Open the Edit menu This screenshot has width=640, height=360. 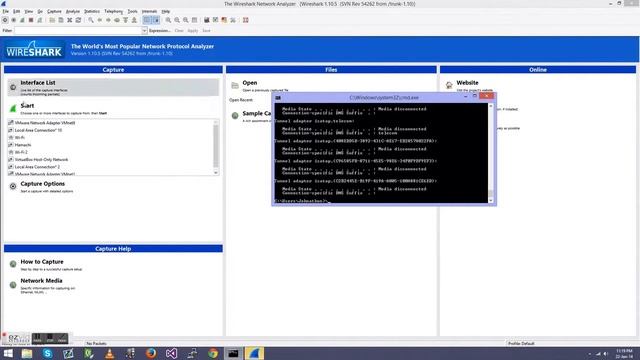[x=16, y=11]
